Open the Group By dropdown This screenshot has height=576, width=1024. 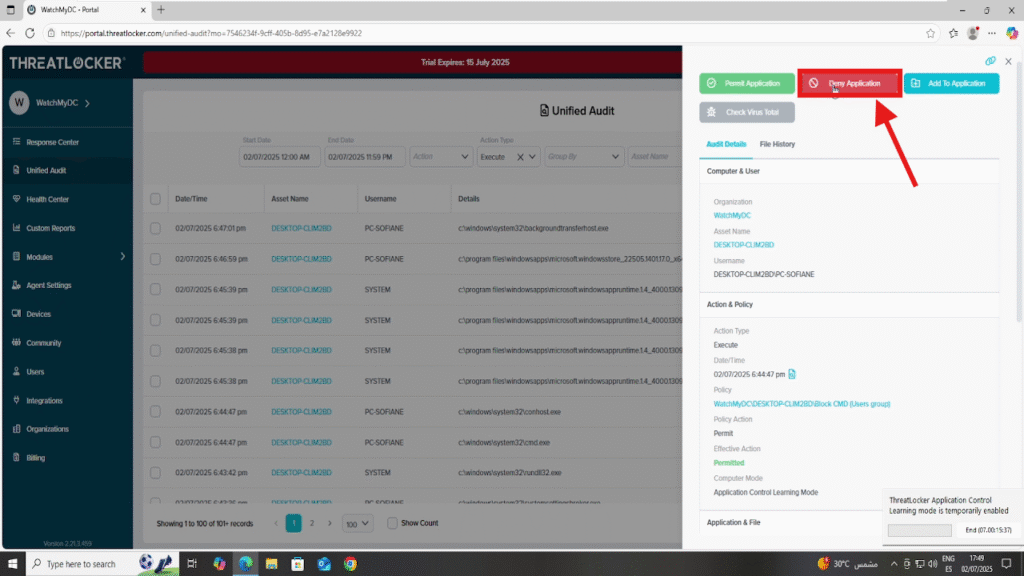(583, 157)
